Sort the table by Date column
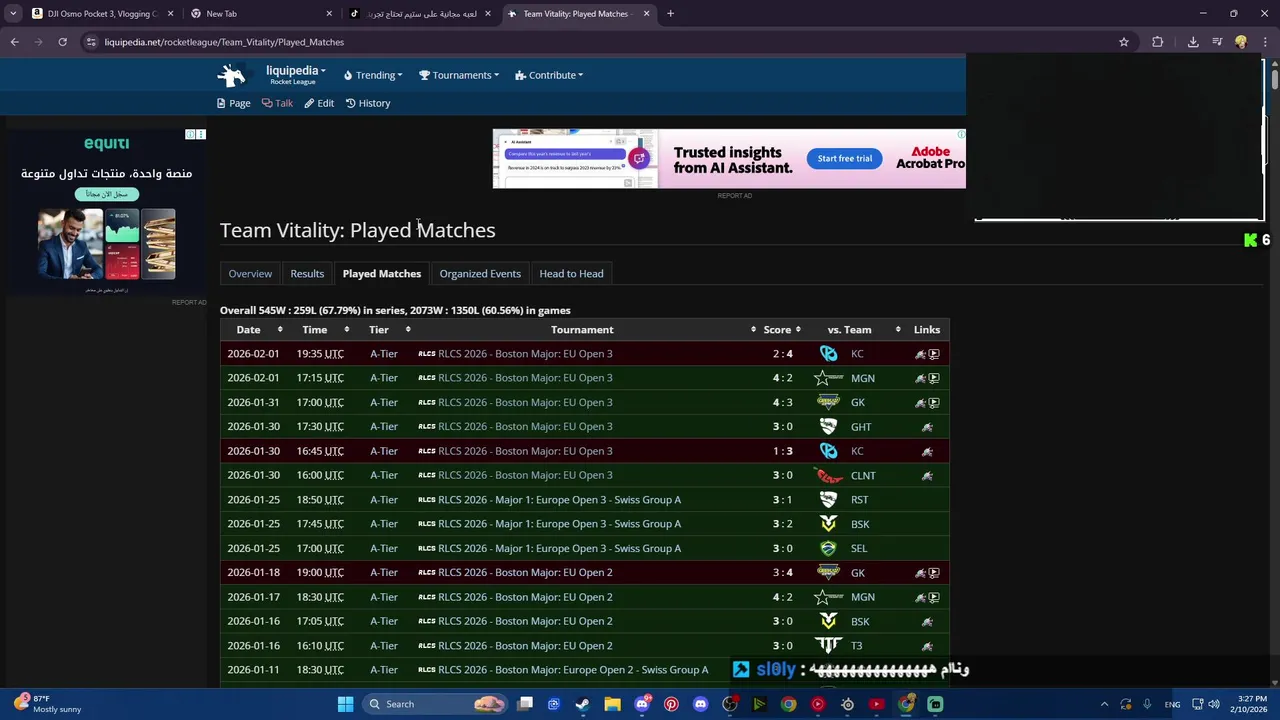This screenshot has height=720, width=1280. click(280, 330)
